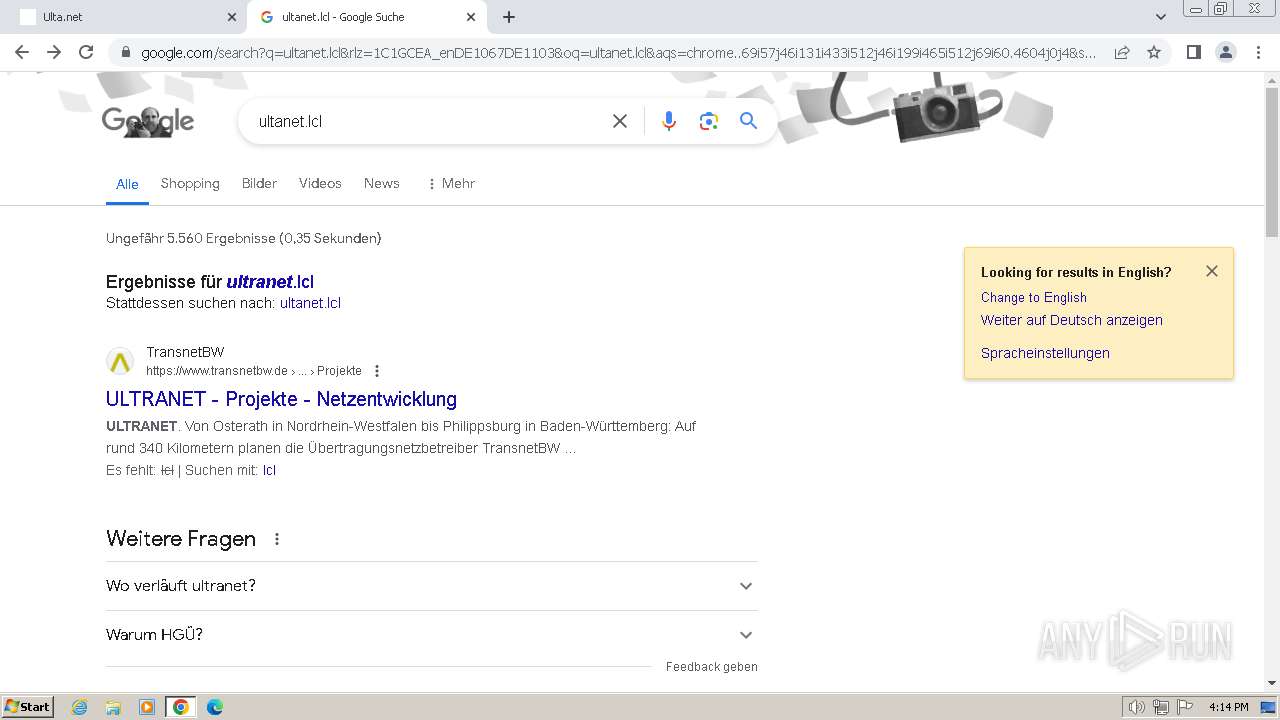
Task: Switch to the Bilder tab
Action: pyautogui.click(x=259, y=183)
